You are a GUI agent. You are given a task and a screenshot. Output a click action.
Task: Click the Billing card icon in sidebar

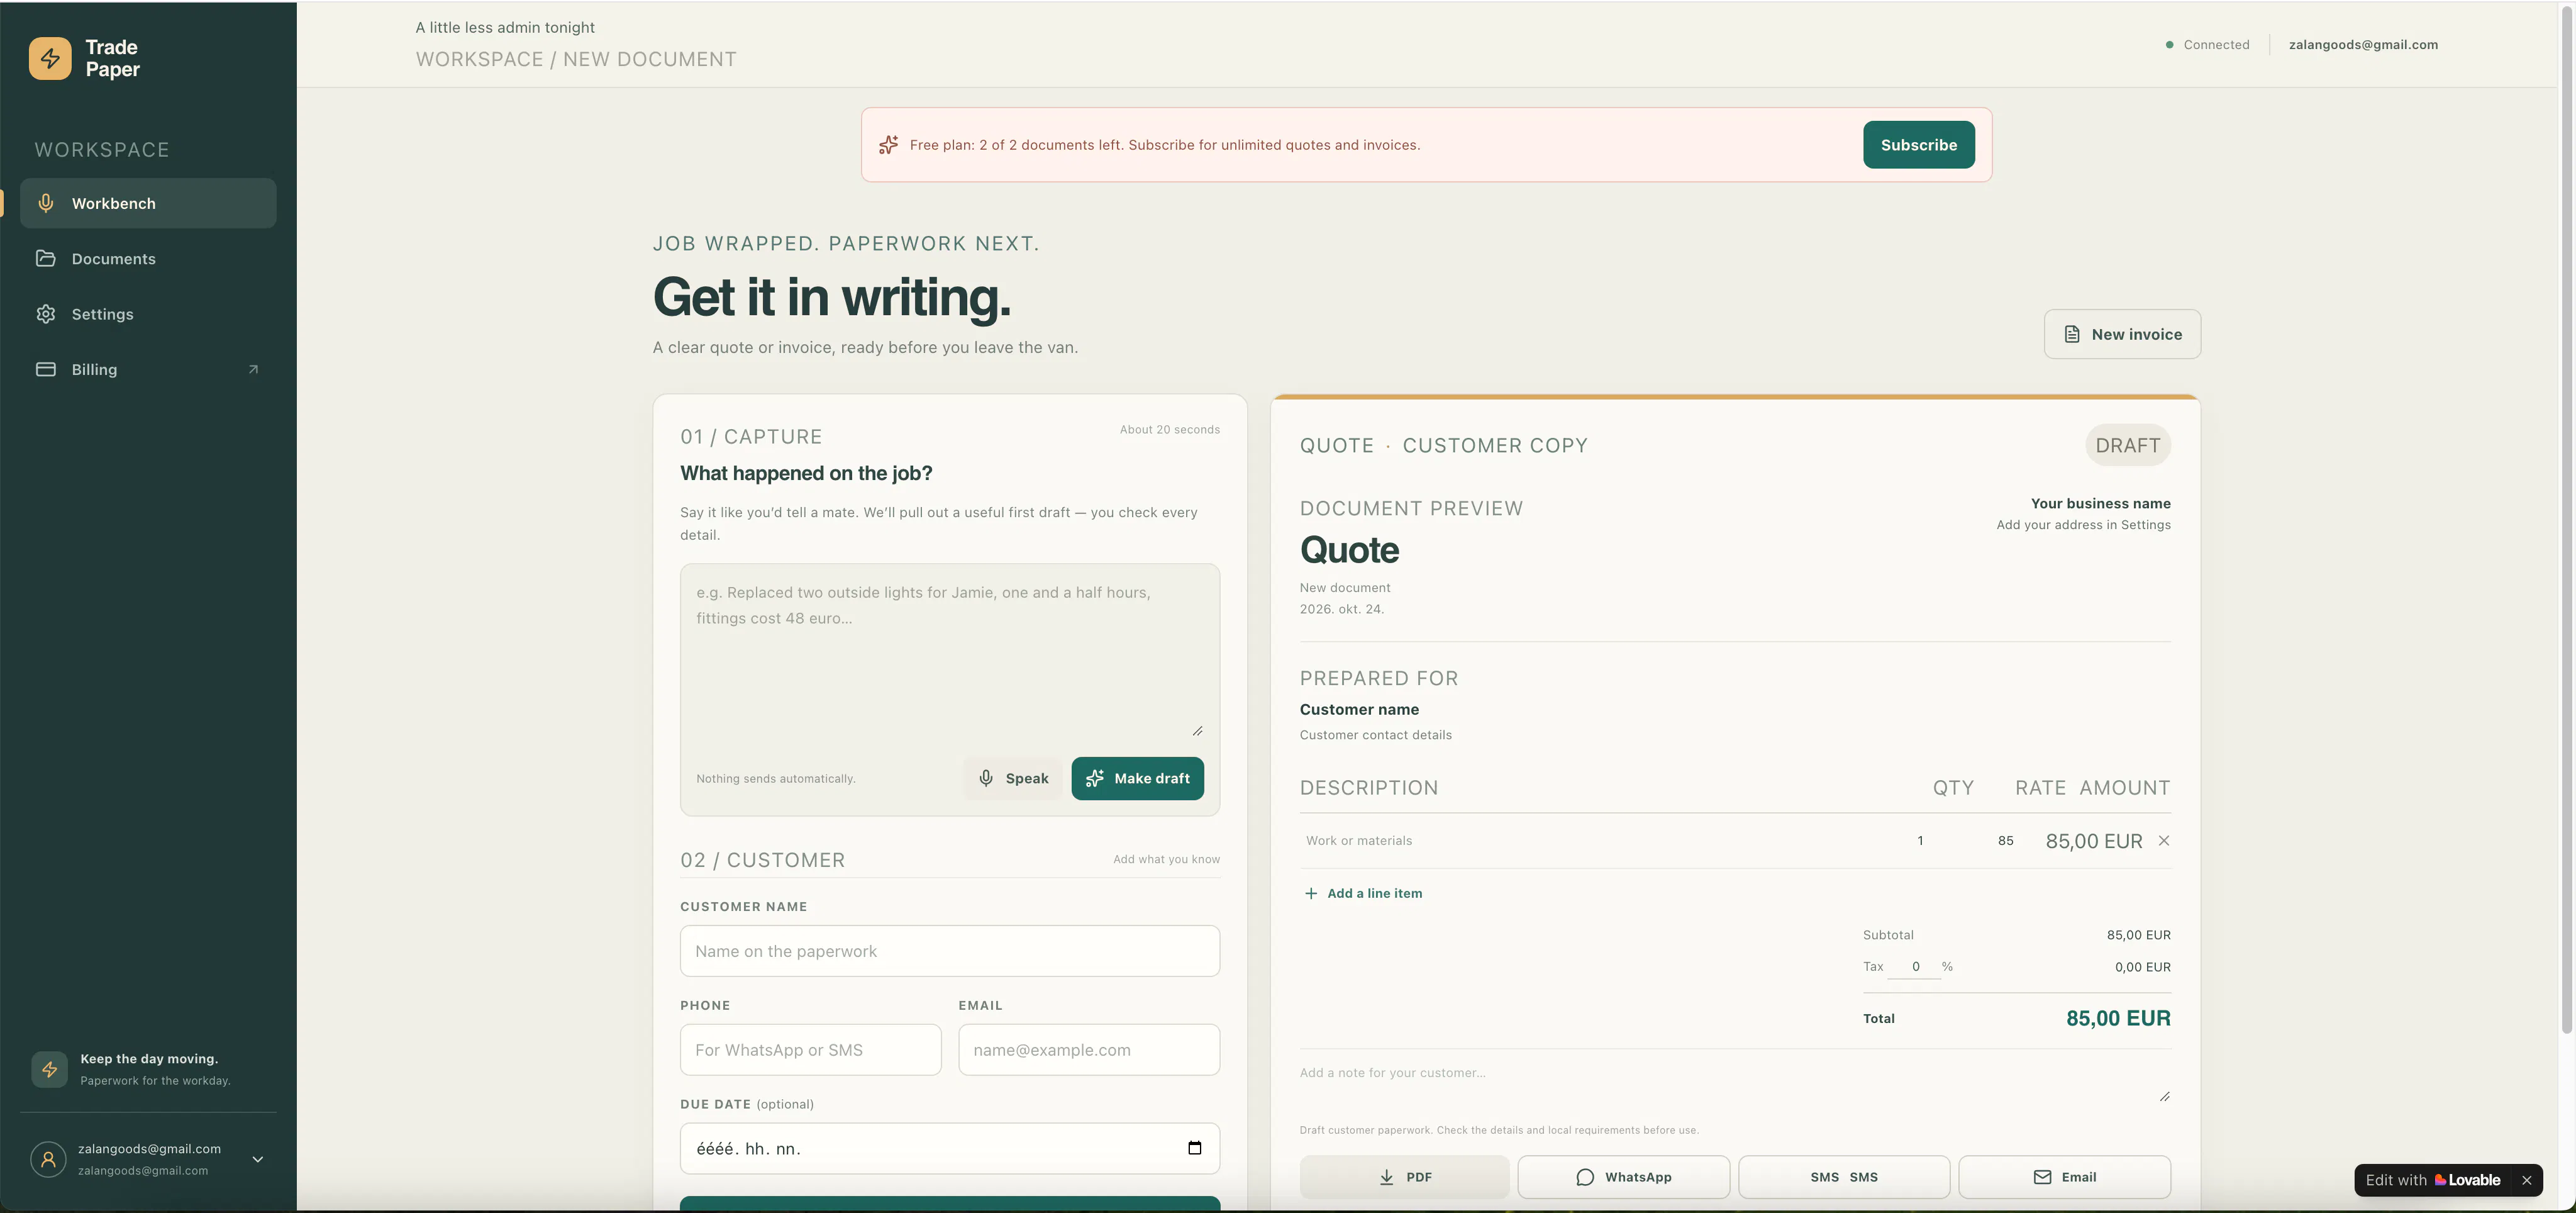click(46, 369)
